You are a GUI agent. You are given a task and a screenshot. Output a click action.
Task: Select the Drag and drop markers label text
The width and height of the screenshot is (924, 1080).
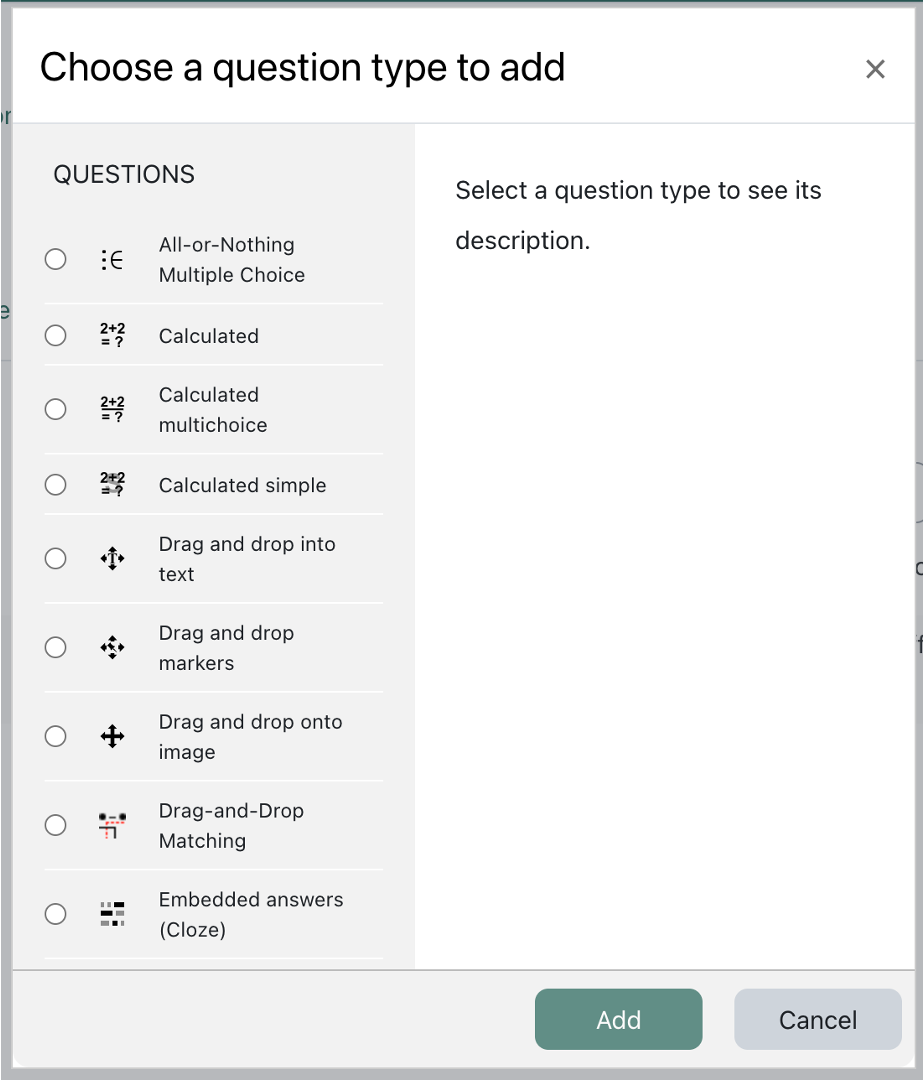[x=227, y=647]
